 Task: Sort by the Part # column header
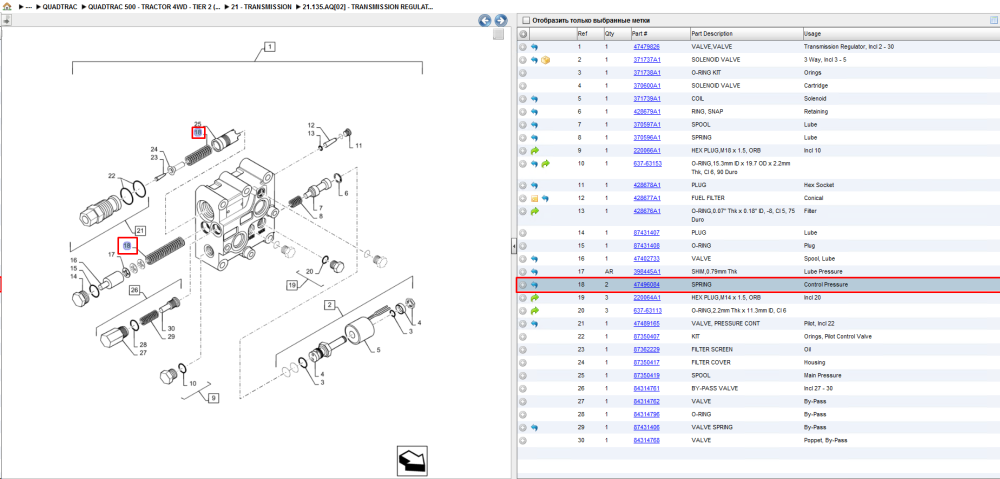[x=659, y=34]
